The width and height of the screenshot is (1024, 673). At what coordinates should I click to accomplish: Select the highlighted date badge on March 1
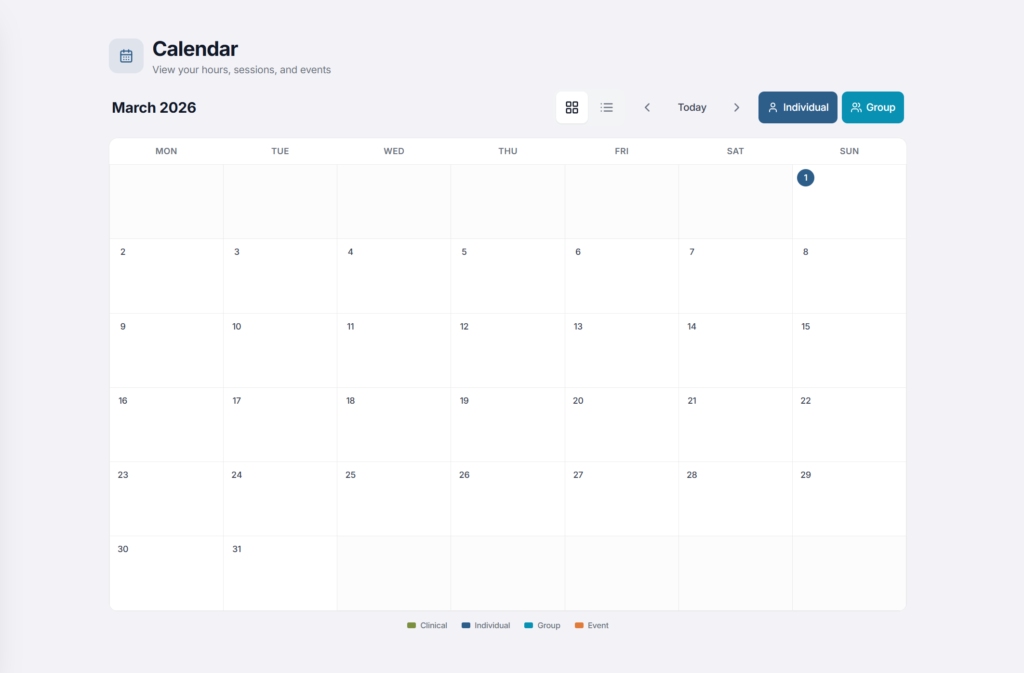tap(805, 177)
